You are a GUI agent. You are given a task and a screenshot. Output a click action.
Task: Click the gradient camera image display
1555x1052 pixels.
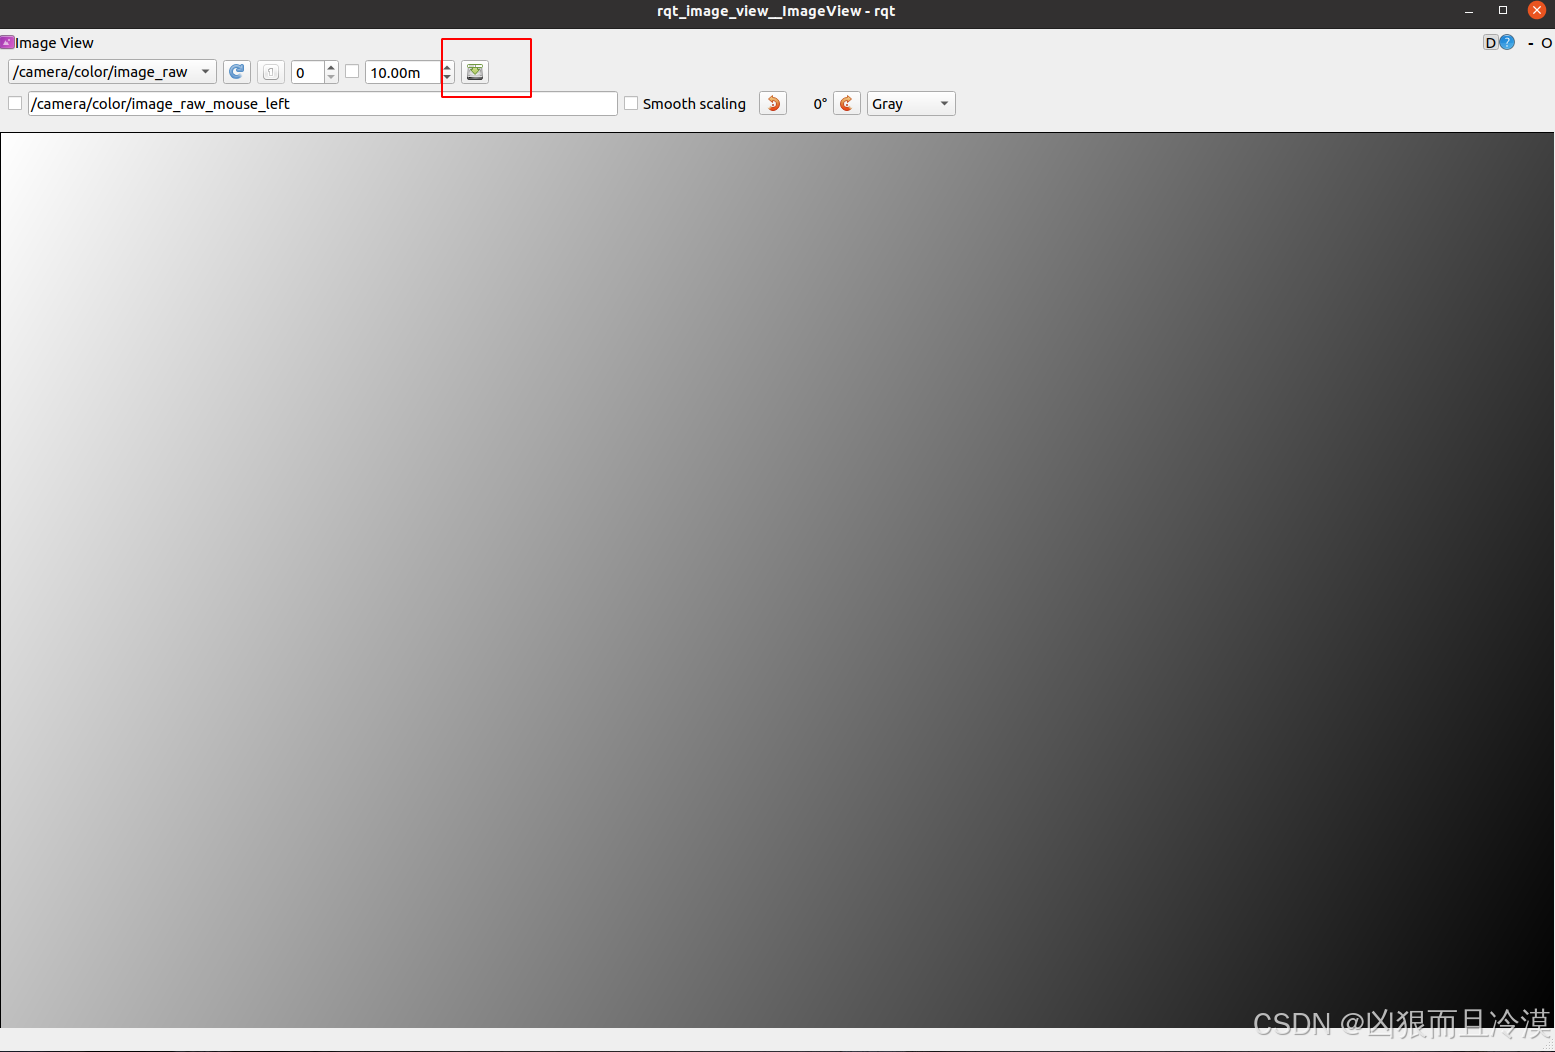click(x=777, y=580)
